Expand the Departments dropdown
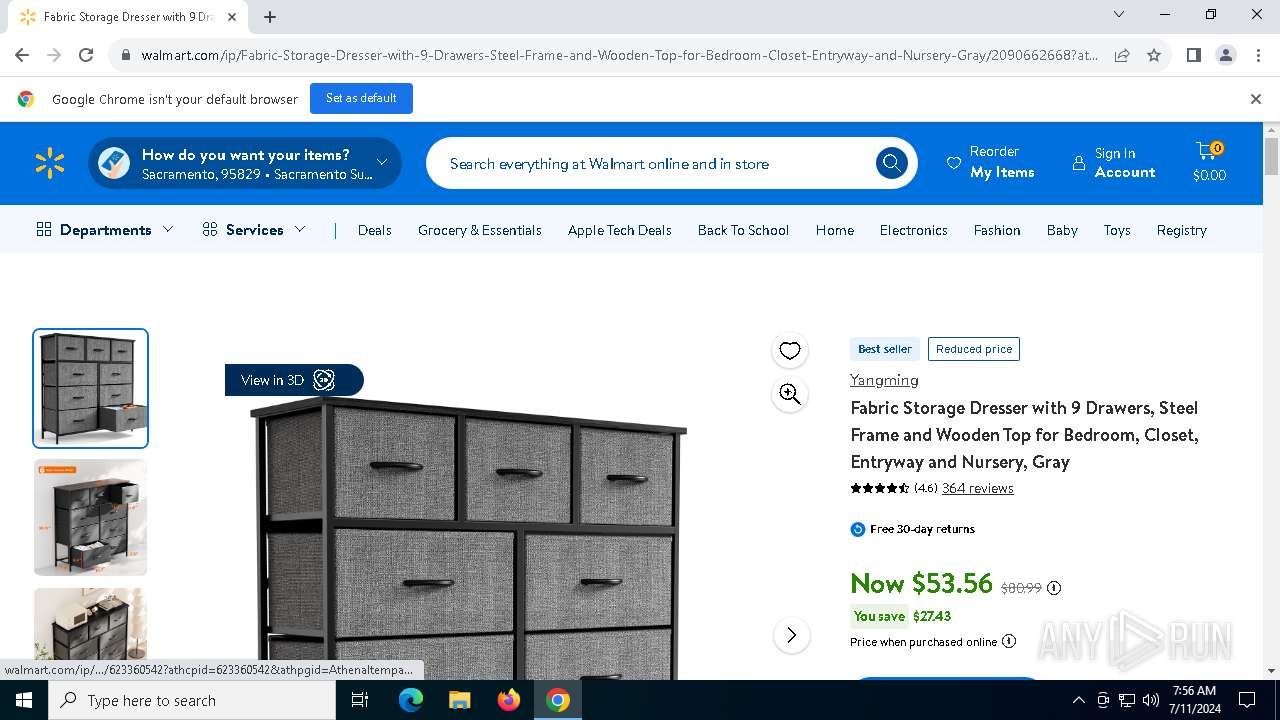The width and height of the screenshot is (1280, 720). (105, 230)
